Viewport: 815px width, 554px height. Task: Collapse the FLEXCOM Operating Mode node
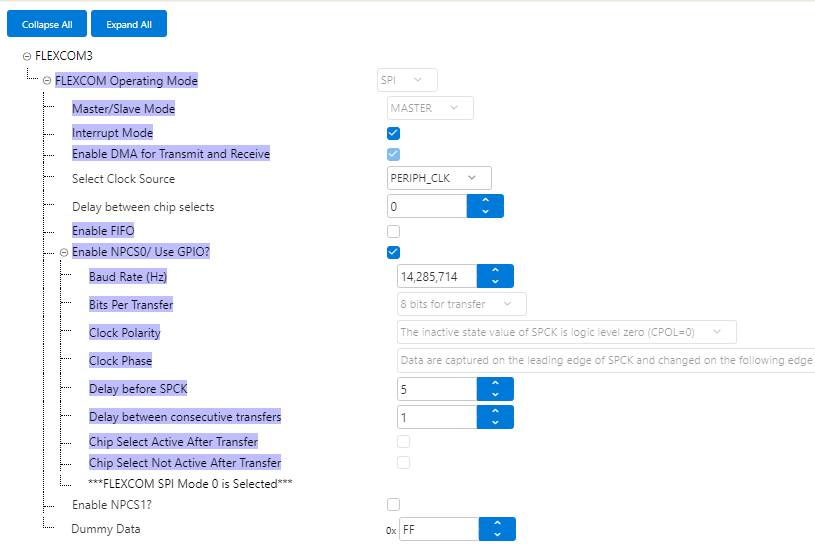[x=47, y=81]
